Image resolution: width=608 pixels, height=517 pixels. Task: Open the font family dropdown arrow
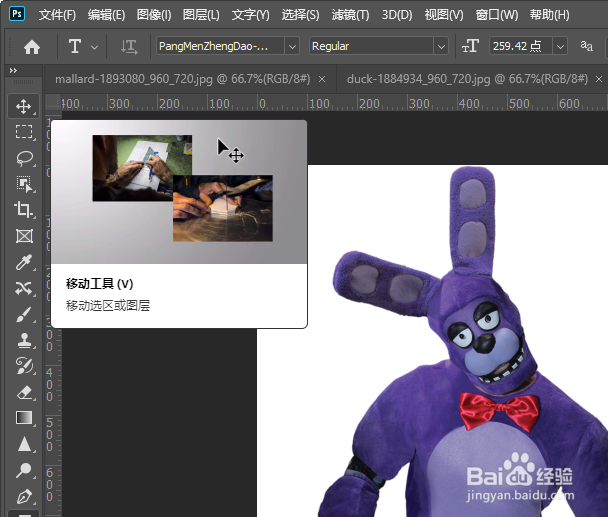[x=292, y=47]
